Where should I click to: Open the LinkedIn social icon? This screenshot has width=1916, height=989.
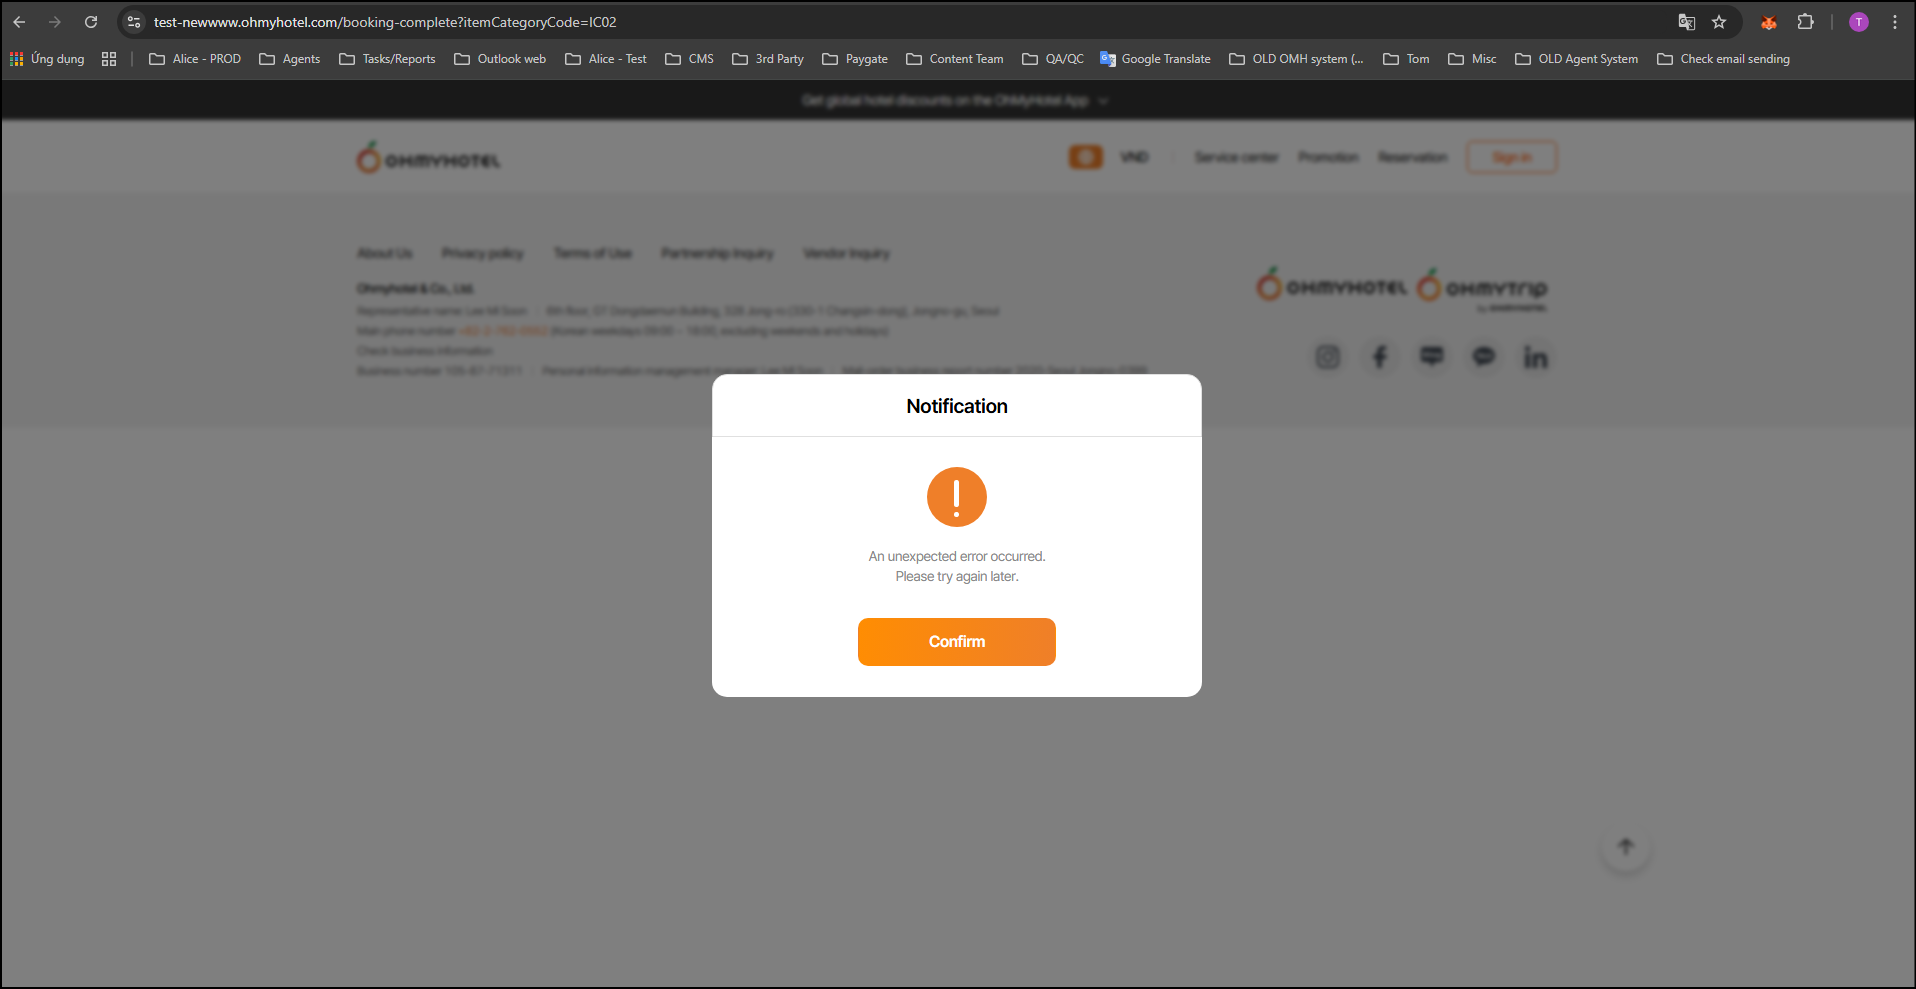1535,357
